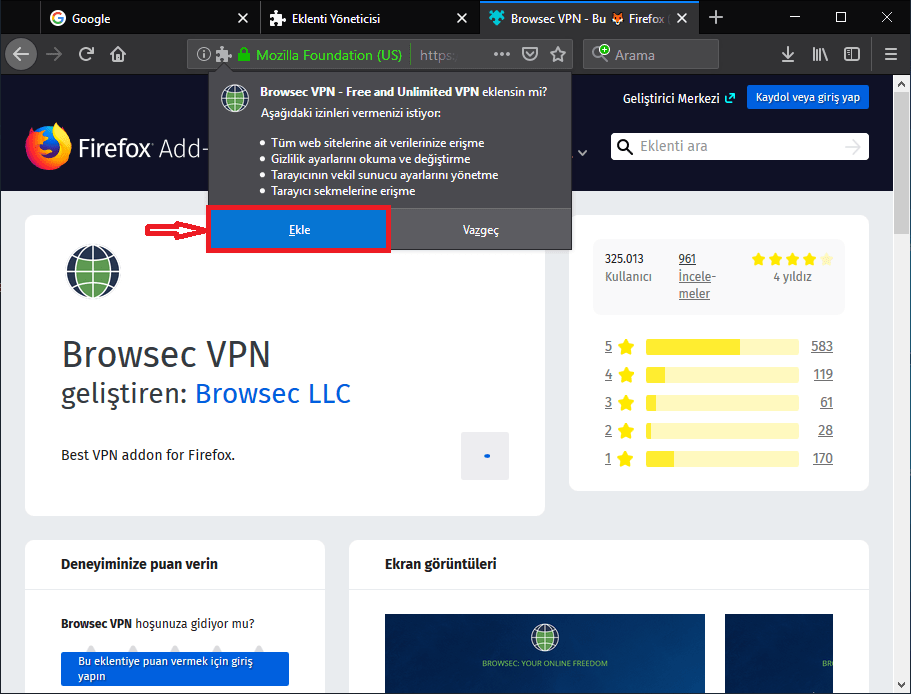Click in the Arama search box
Image resolution: width=911 pixels, height=694 pixels.
(651, 55)
